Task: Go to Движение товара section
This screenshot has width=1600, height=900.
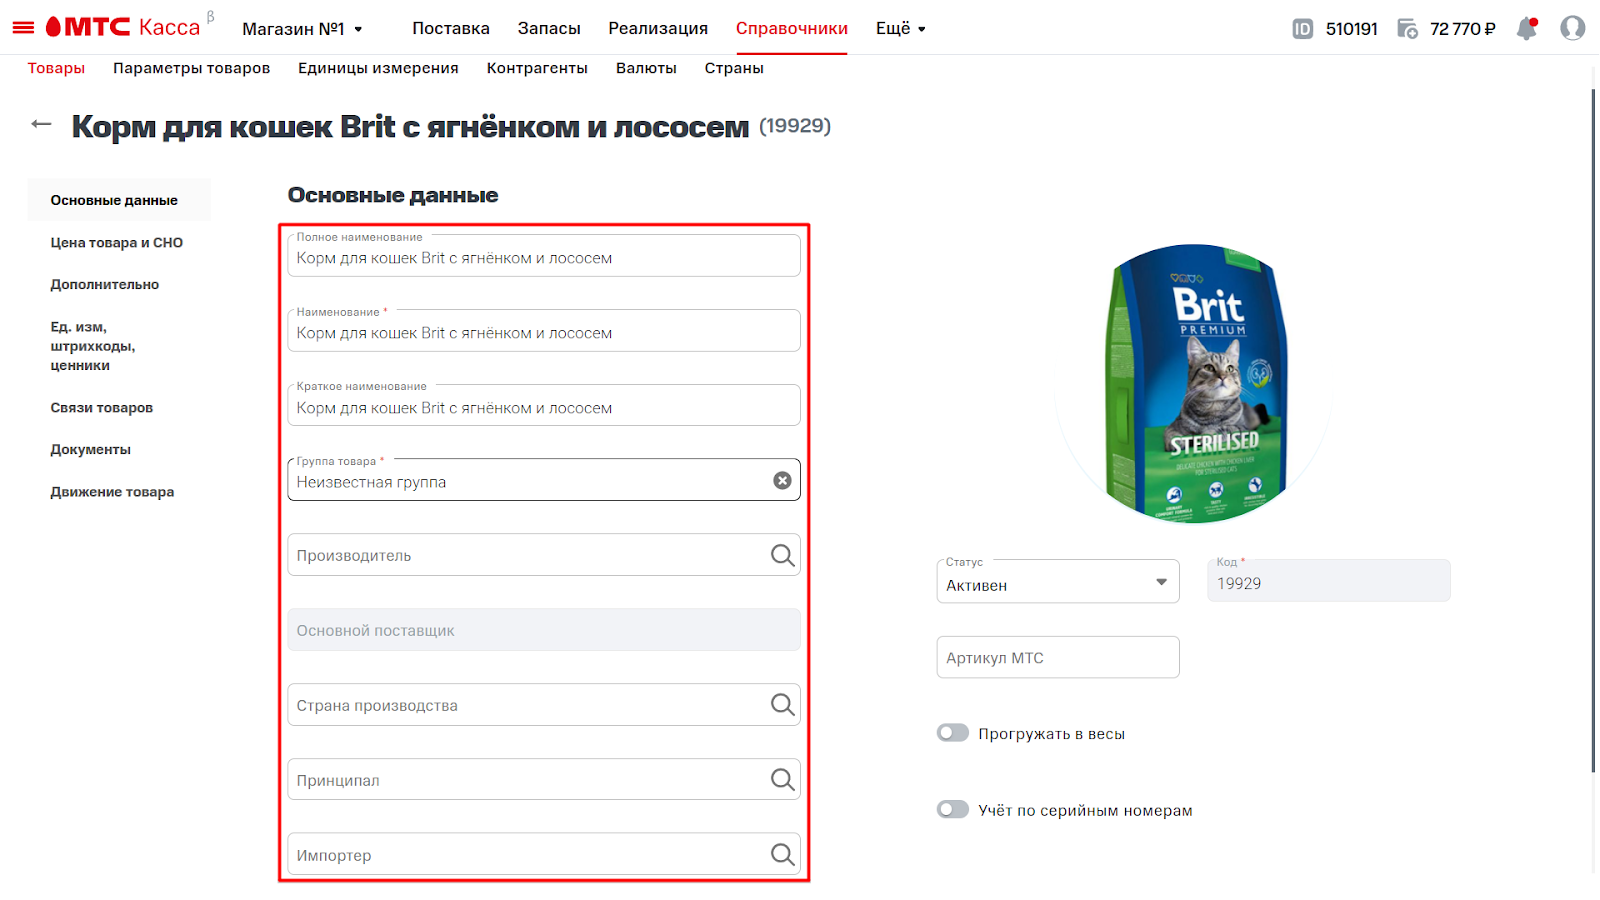Action: [112, 491]
